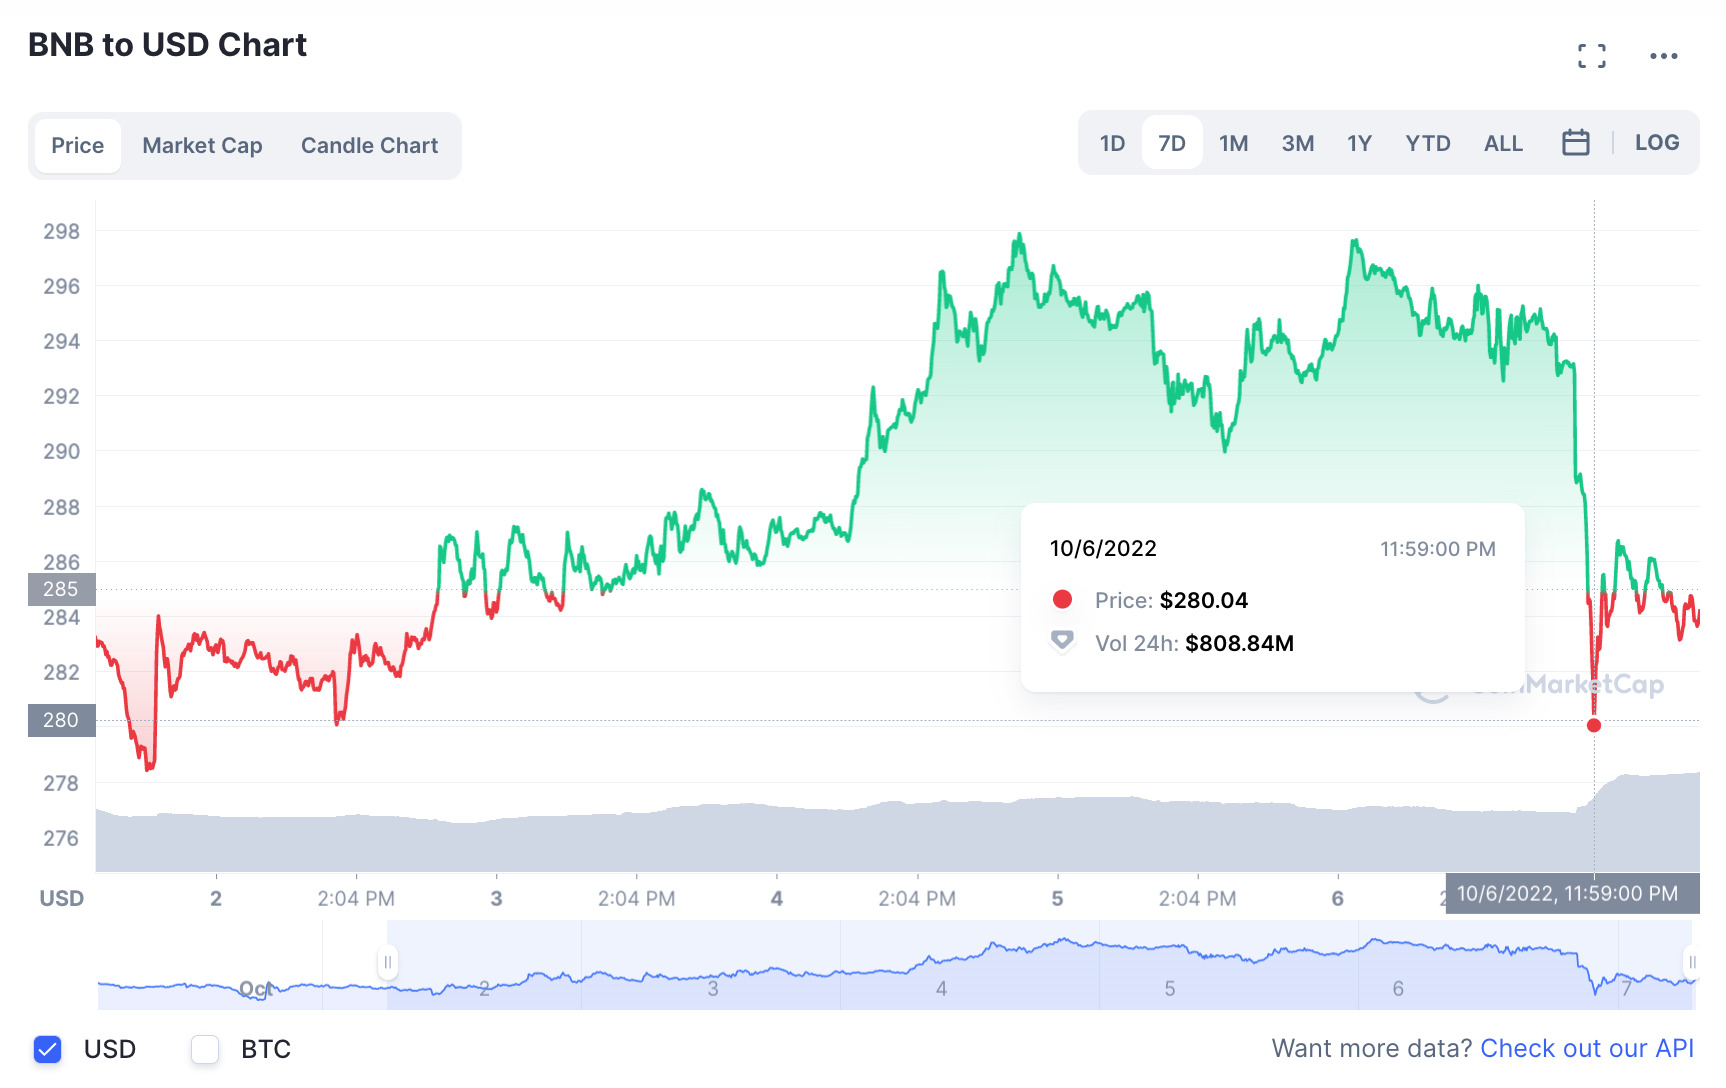This screenshot has height=1088, width=1726.
Task: Grab the left range slider handle
Action: click(387, 963)
